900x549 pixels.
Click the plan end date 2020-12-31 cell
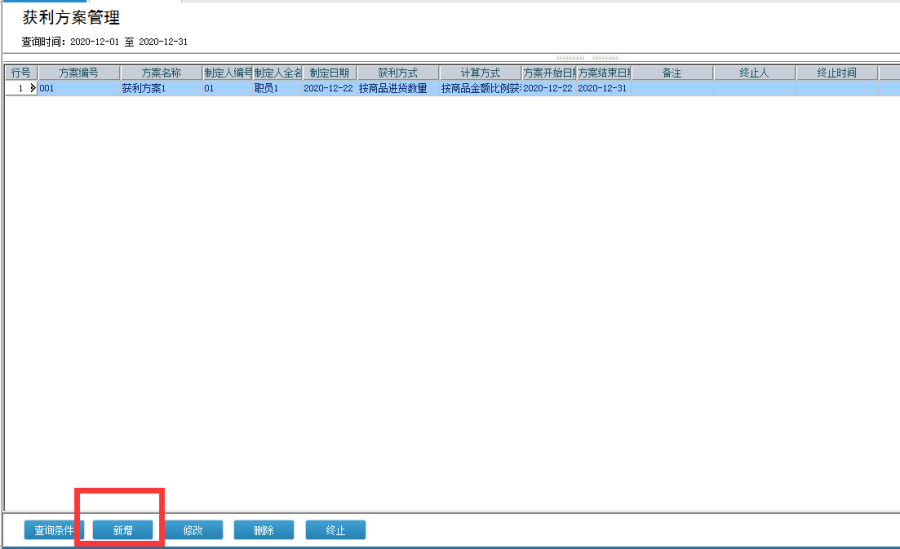click(603, 88)
